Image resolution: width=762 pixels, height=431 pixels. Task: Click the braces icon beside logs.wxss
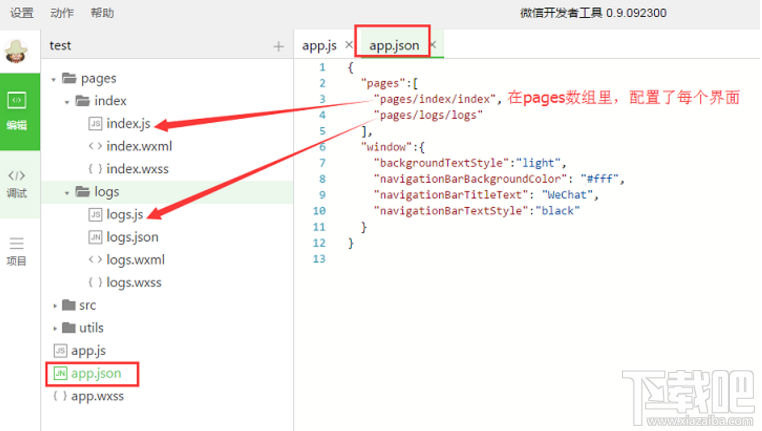point(95,282)
